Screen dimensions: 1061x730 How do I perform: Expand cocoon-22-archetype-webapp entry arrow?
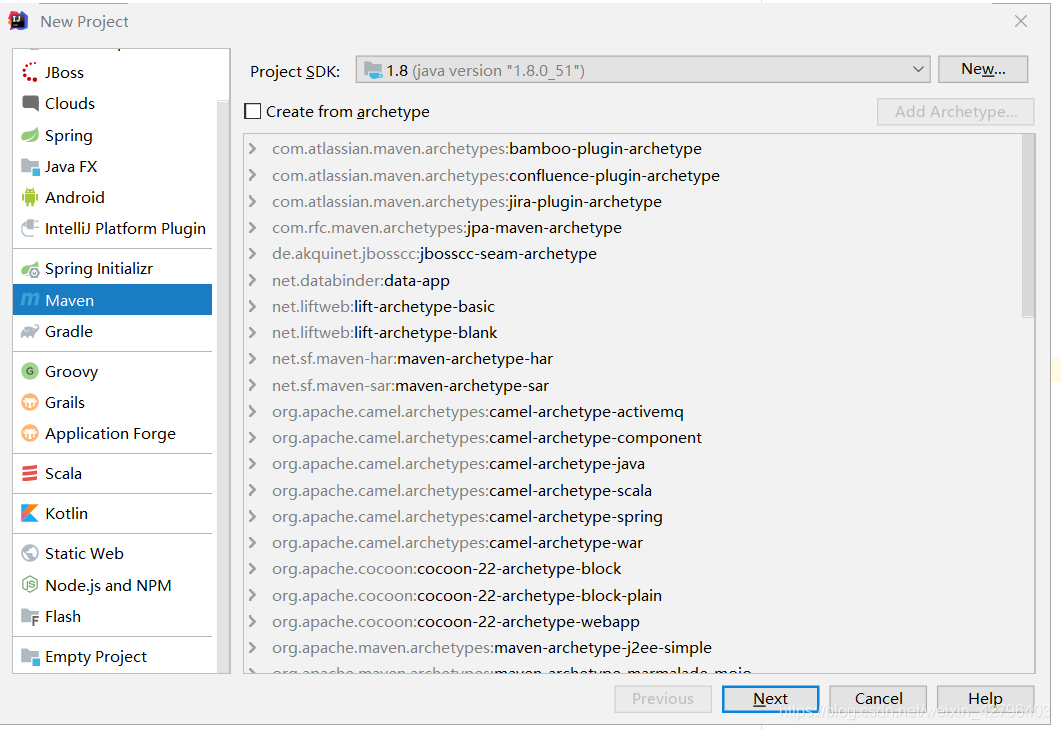252,621
